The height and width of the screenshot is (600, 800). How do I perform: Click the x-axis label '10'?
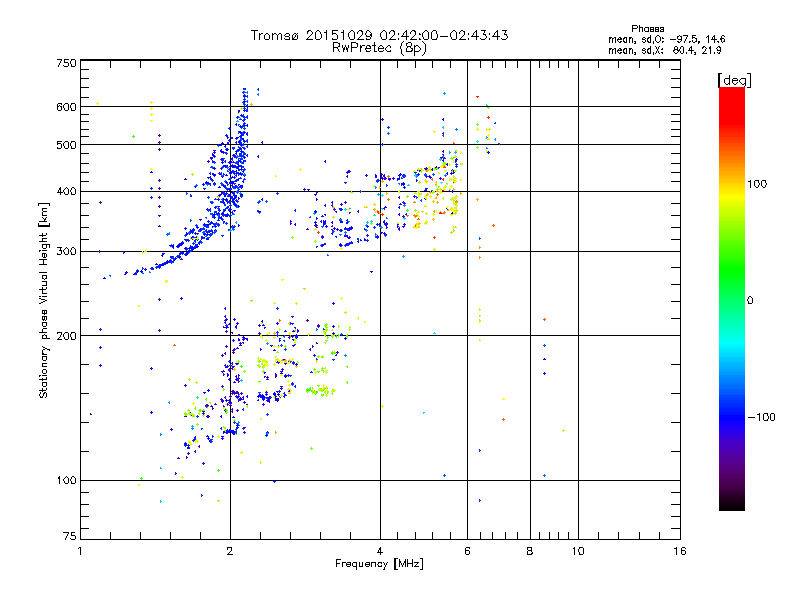pos(578,551)
